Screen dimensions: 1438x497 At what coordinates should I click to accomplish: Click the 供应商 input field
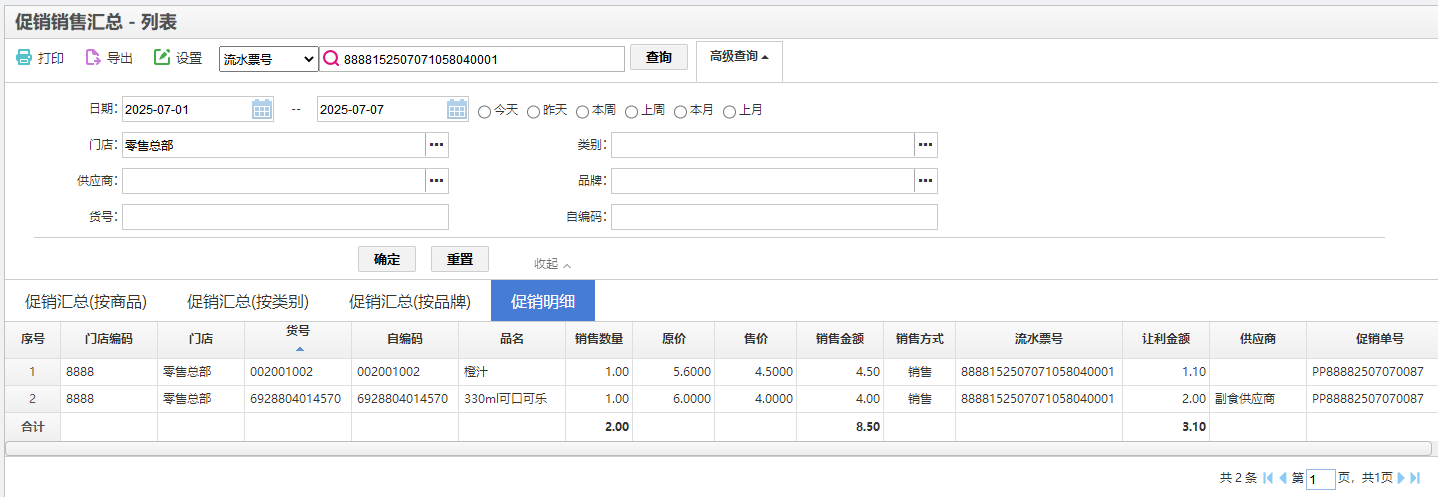point(274,181)
